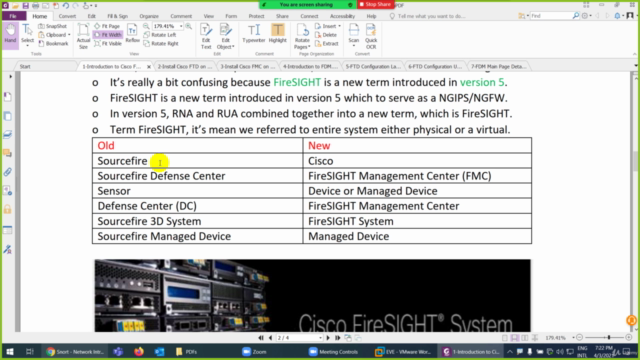Activate the Select text tool

click(x=27, y=35)
